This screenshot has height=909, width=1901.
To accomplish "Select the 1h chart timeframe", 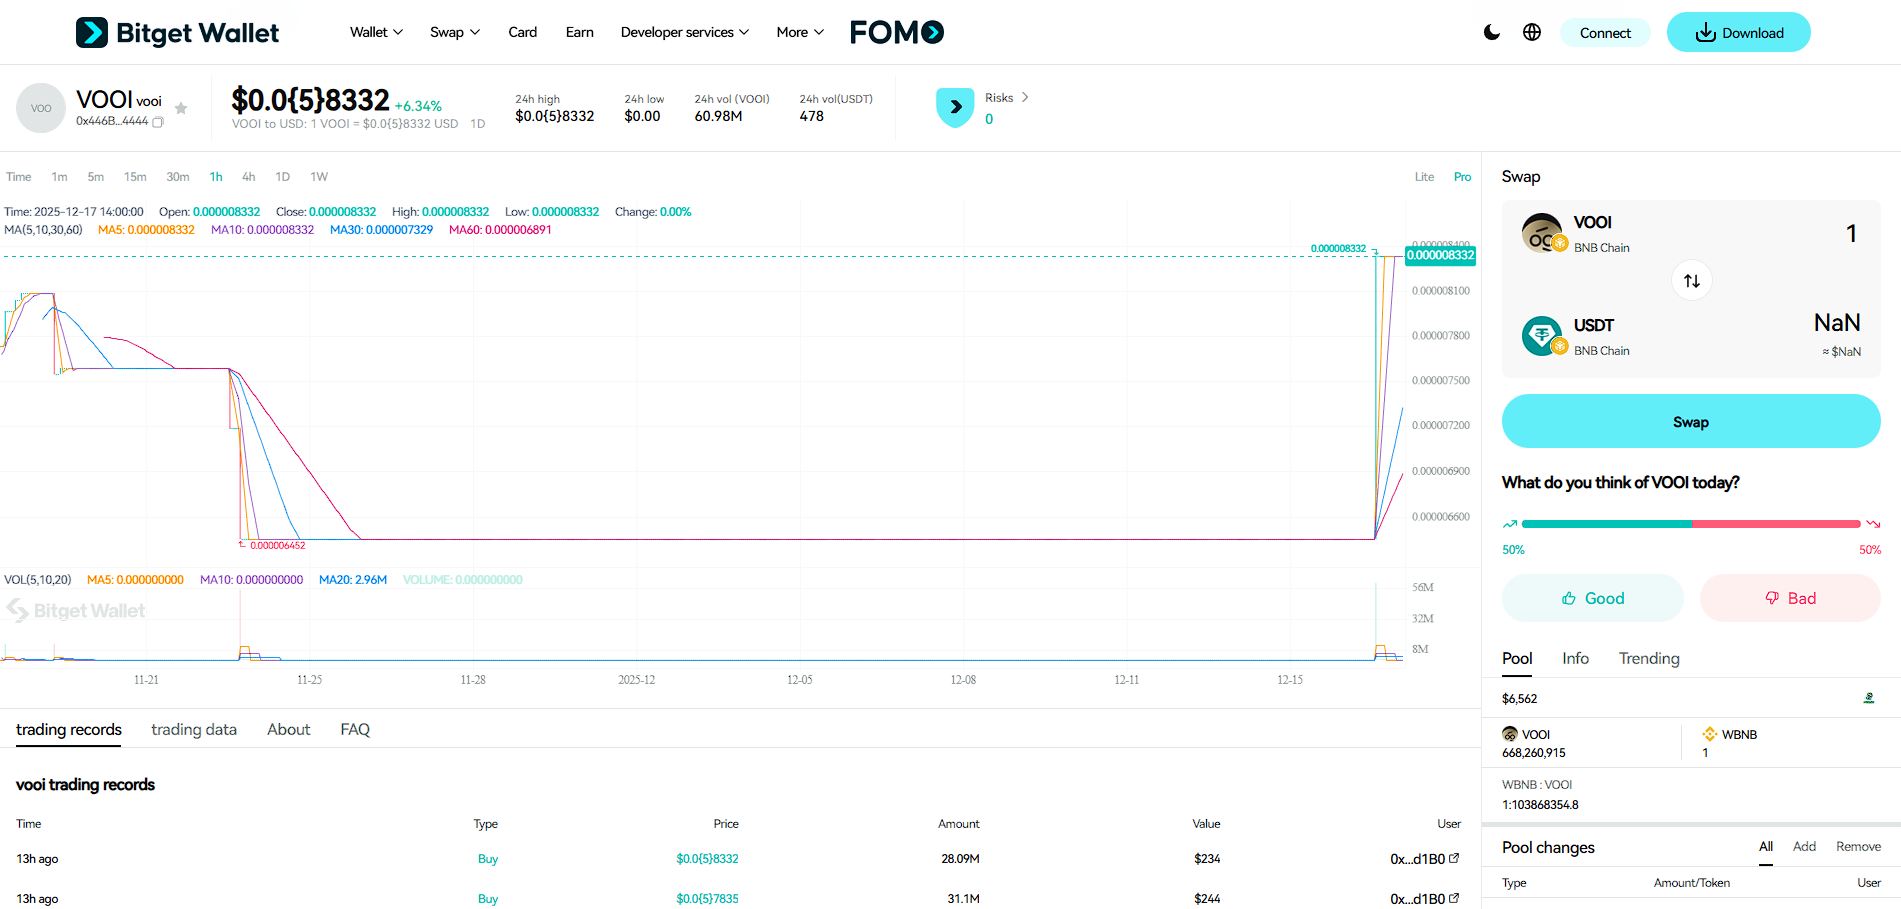I will click(215, 176).
